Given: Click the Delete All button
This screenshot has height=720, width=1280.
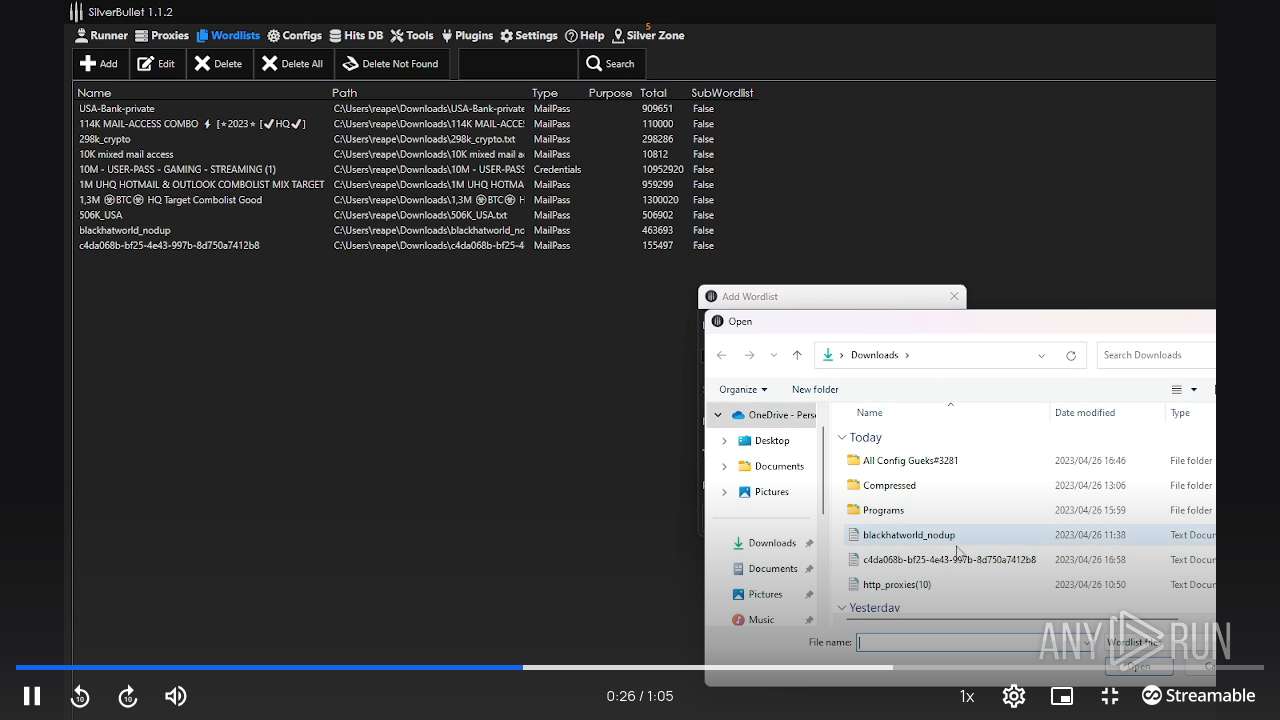Looking at the screenshot, I should point(292,64).
